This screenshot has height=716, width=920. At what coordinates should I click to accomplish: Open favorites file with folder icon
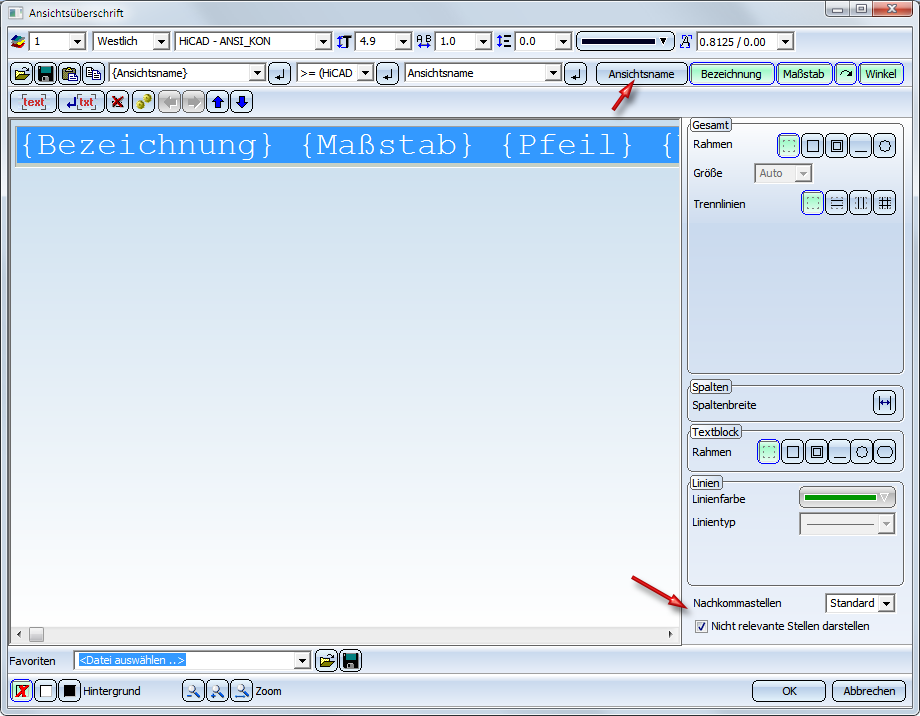tap(327, 661)
